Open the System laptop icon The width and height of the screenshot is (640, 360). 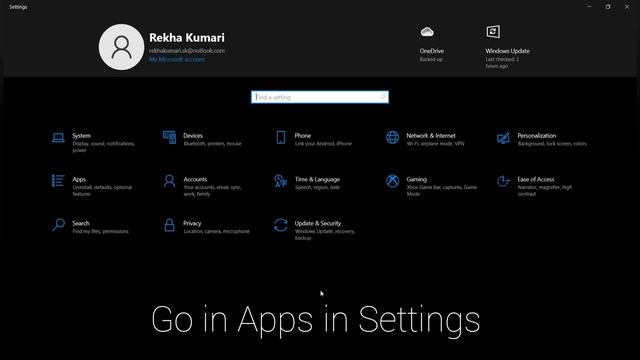[58, 138]
